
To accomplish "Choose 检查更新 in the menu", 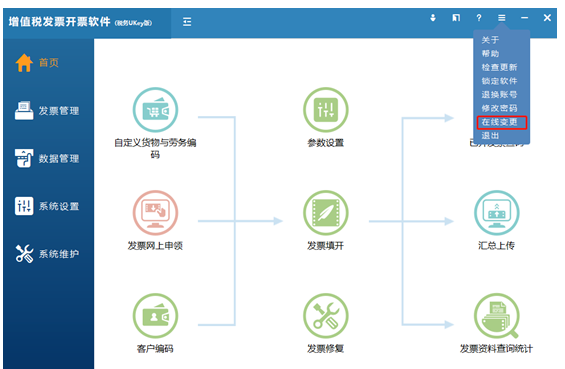I will click(x=499, y=67).
